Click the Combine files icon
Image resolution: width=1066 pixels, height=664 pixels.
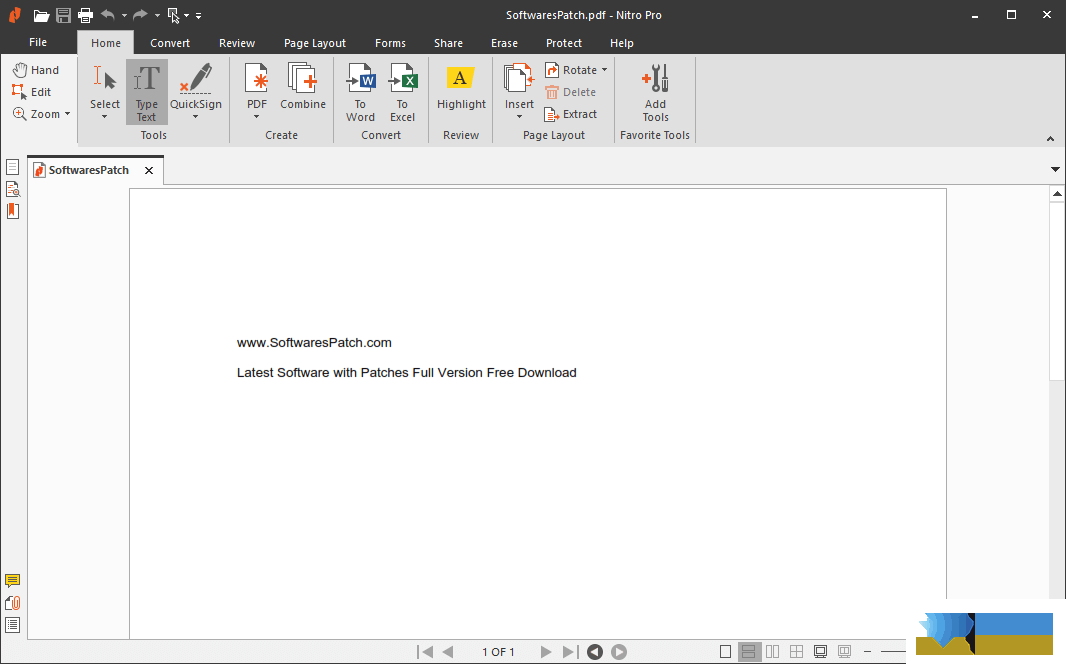click(303, 86)
